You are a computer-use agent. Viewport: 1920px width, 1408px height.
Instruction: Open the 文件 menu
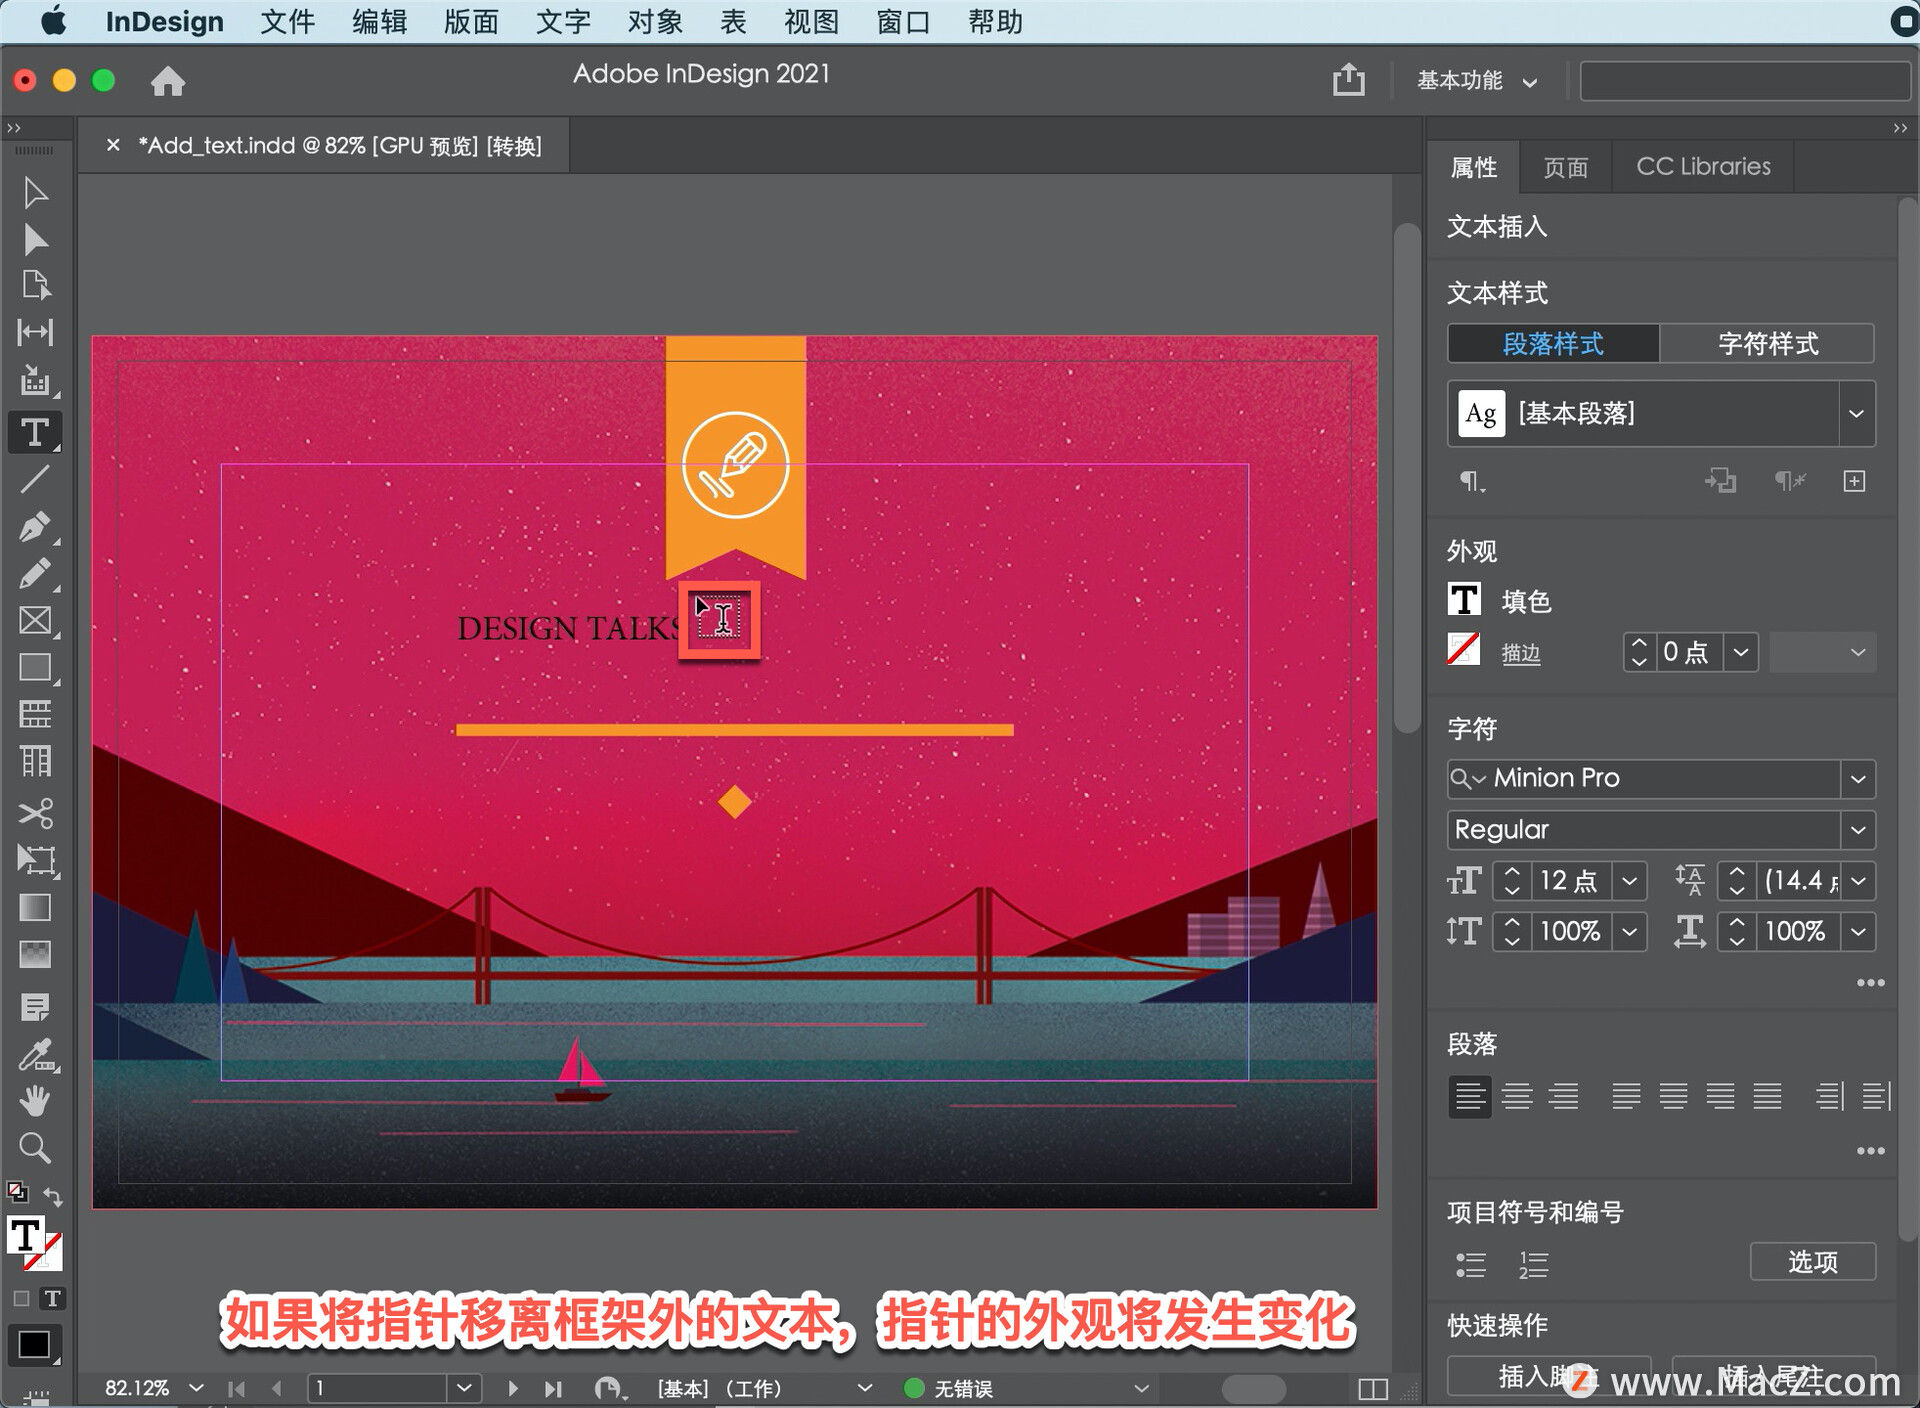(x=287, y=21)
